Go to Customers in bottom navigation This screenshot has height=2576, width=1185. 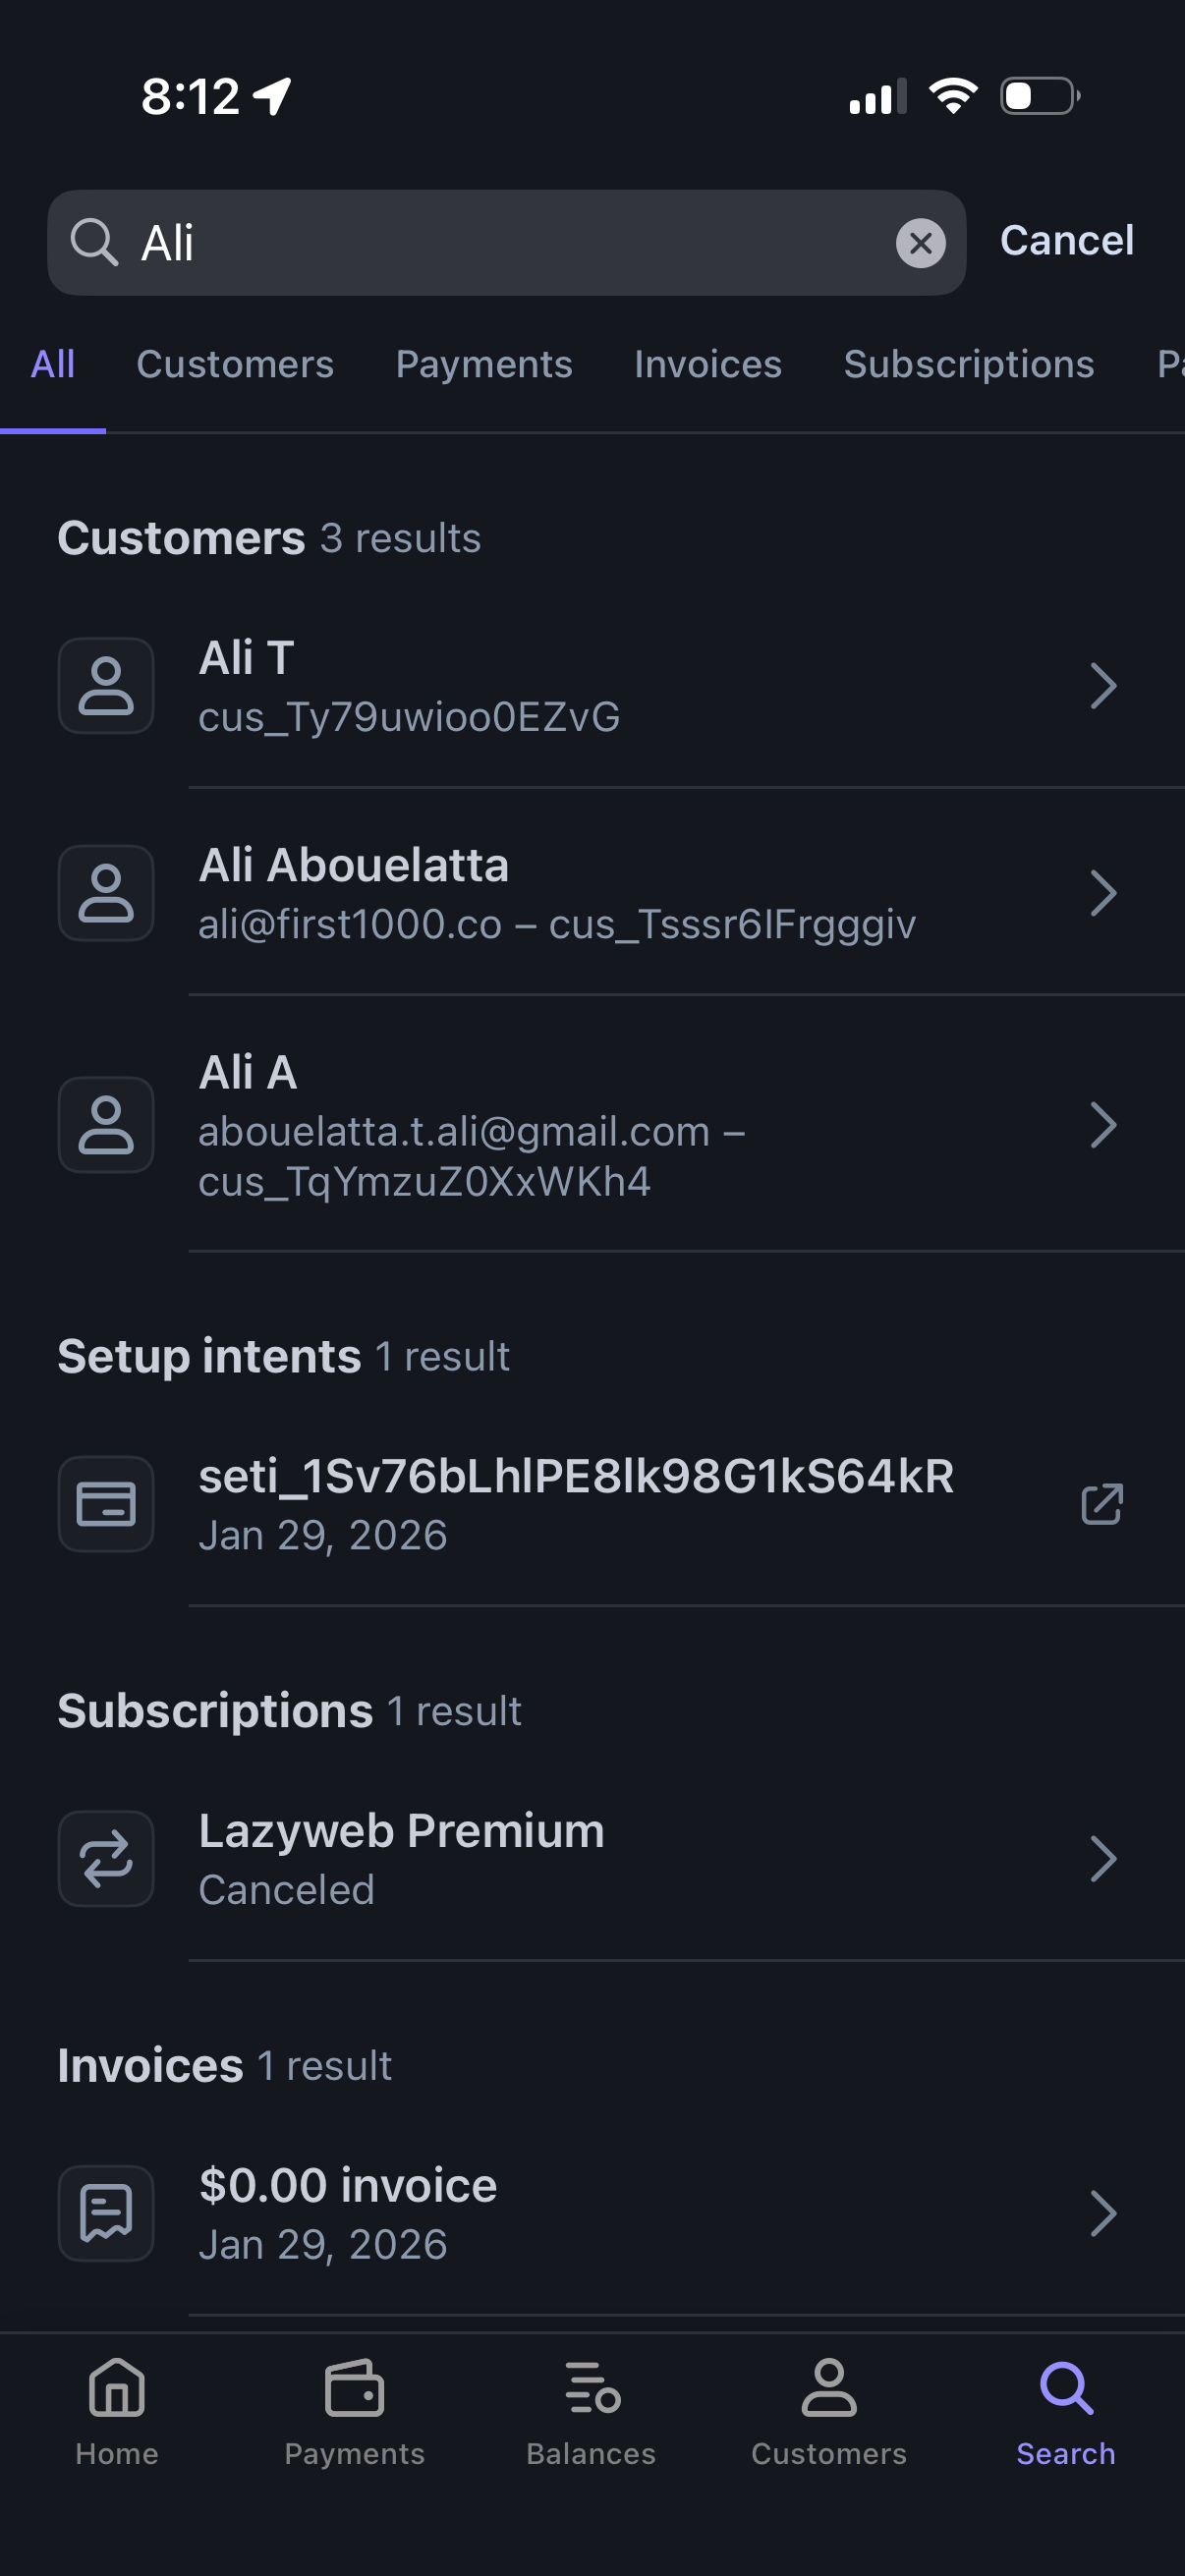(x=829, y=2389)
